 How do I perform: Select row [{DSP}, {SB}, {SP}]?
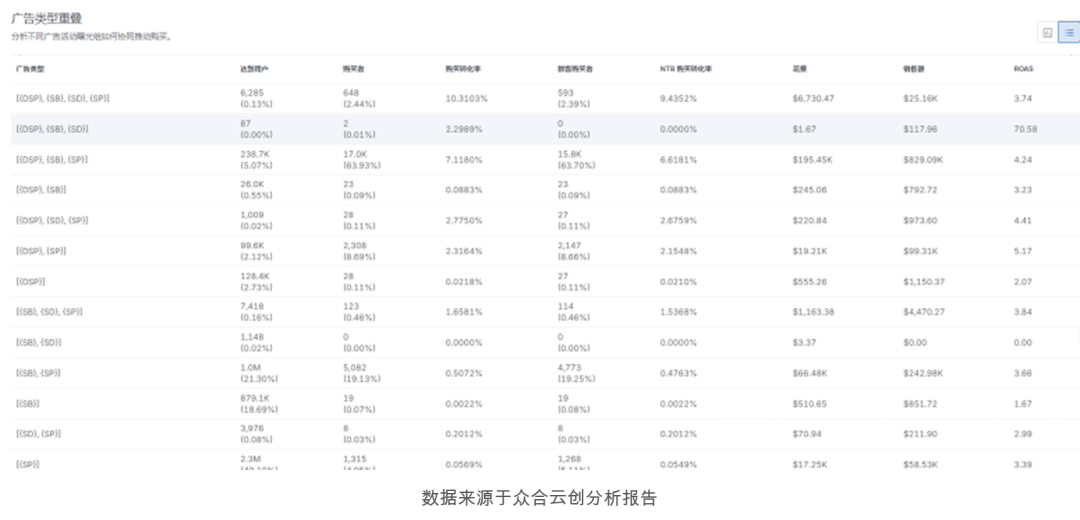pyautogui.click(x=545, y=159)
